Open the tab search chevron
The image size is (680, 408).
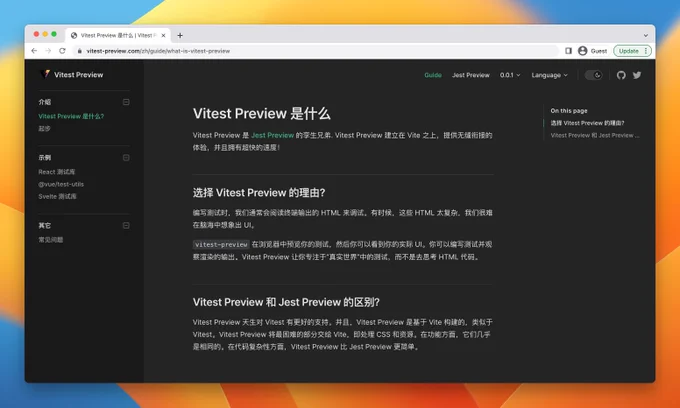coord(645,36)
